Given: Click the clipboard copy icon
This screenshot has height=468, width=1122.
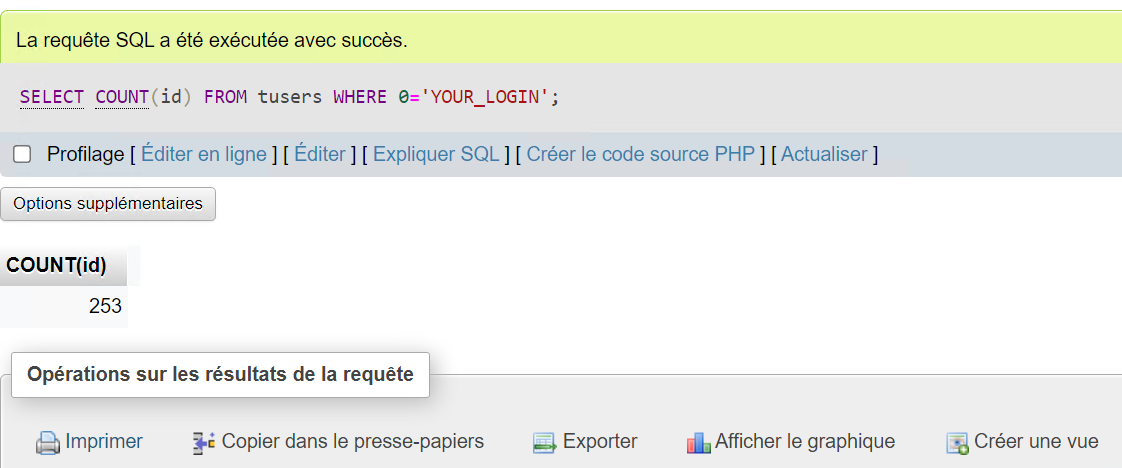Looking at the screenshot, I should tap(205, 443).
